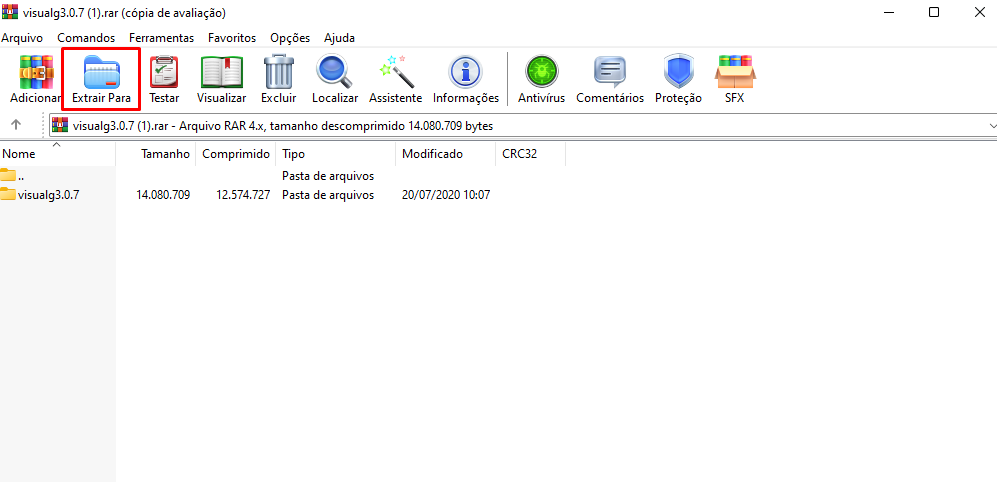Open the Localizar magnifier tool

click(334, 71)
